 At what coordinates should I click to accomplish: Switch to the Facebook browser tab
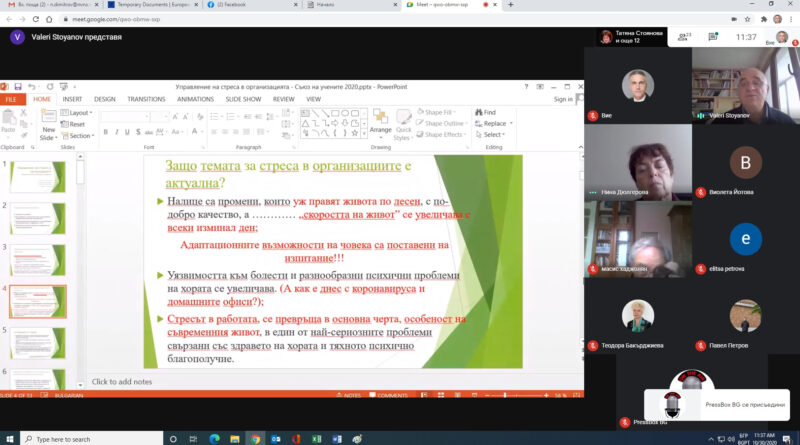[252, 5]
